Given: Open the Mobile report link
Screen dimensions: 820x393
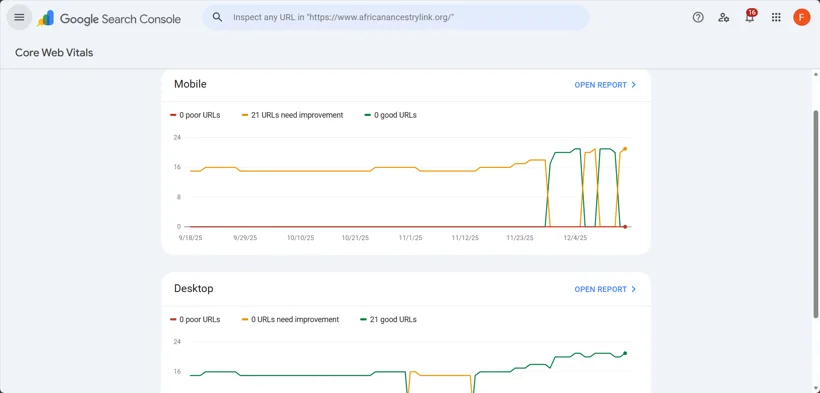Looking at the screenshot, I should pos(605,85).
